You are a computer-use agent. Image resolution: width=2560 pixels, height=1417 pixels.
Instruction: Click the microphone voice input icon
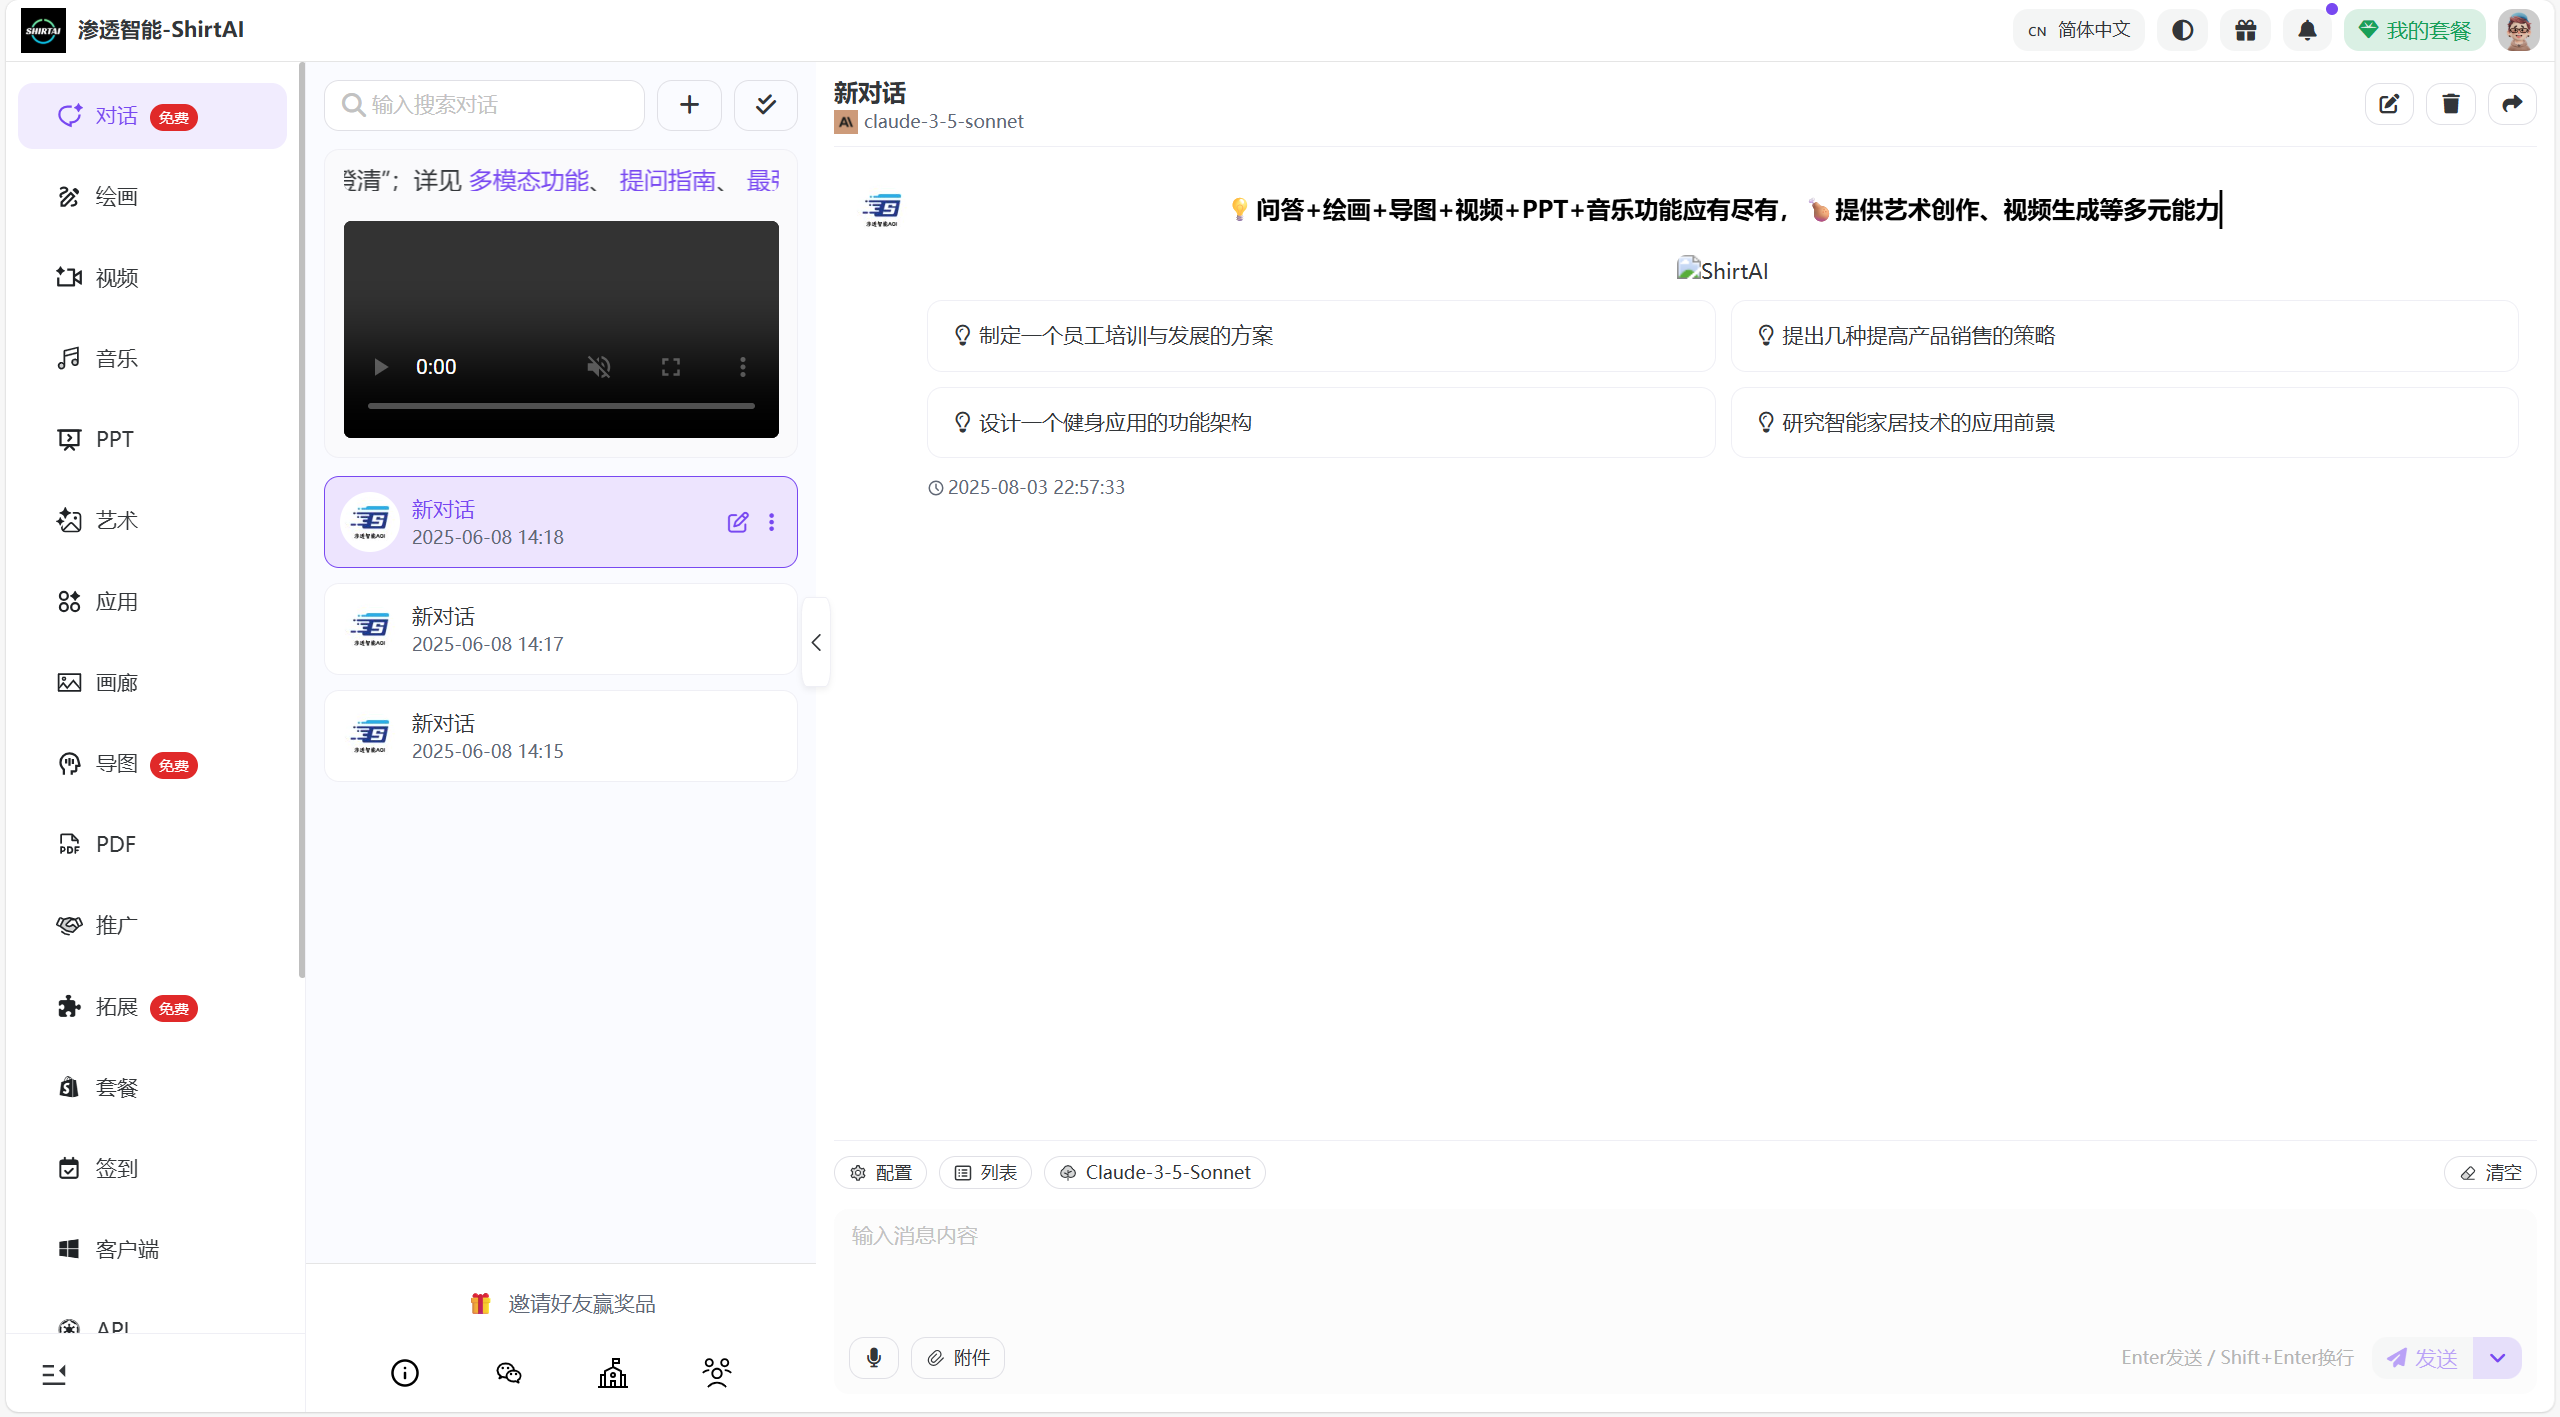pyautogui.click(x=874, y=1357)
